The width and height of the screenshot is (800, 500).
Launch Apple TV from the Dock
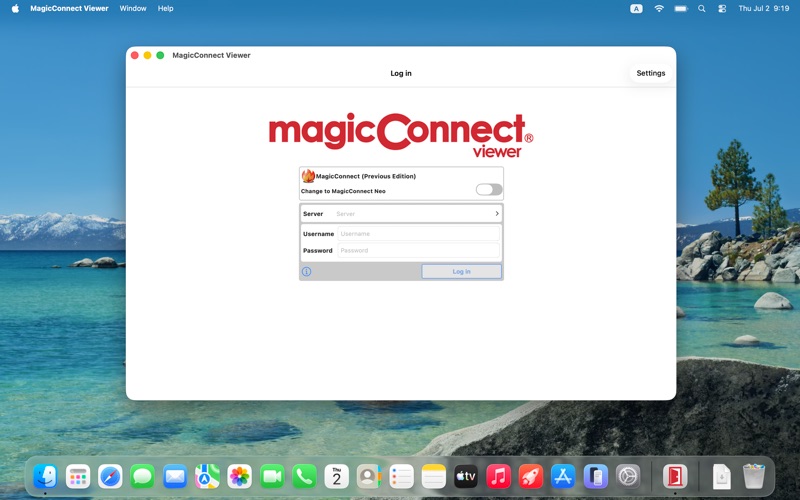tap(466, 477)
